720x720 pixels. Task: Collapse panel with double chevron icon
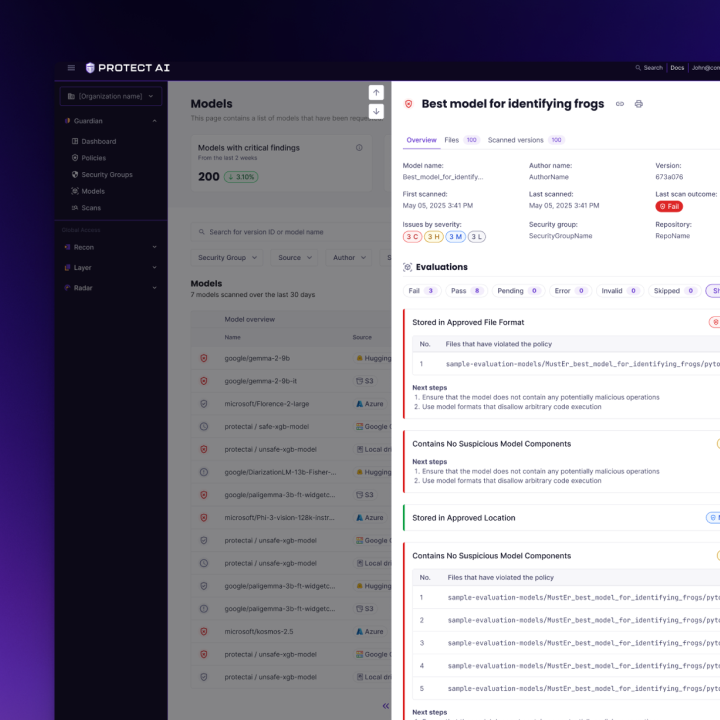click(x=386, y=706)
